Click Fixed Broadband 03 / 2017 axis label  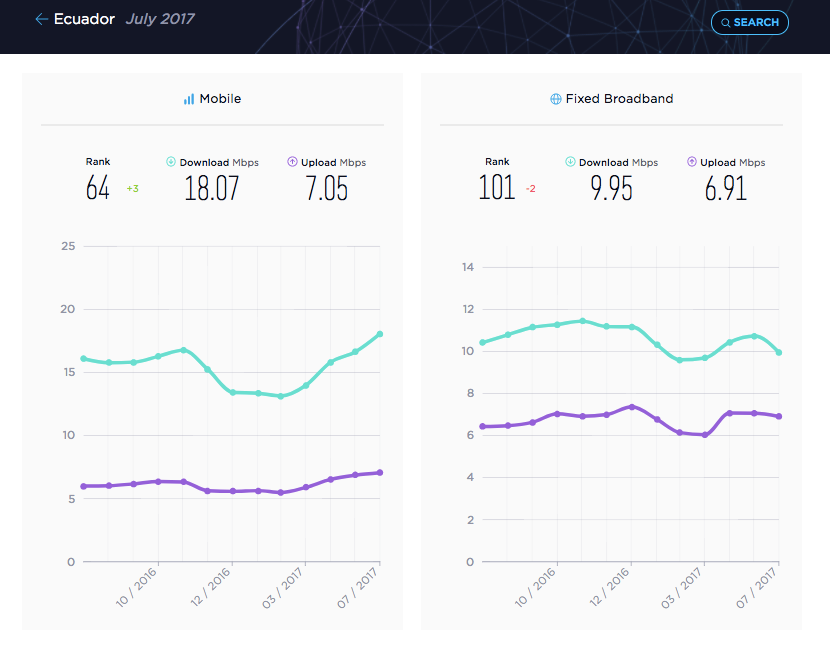click(x=681, y=588)
